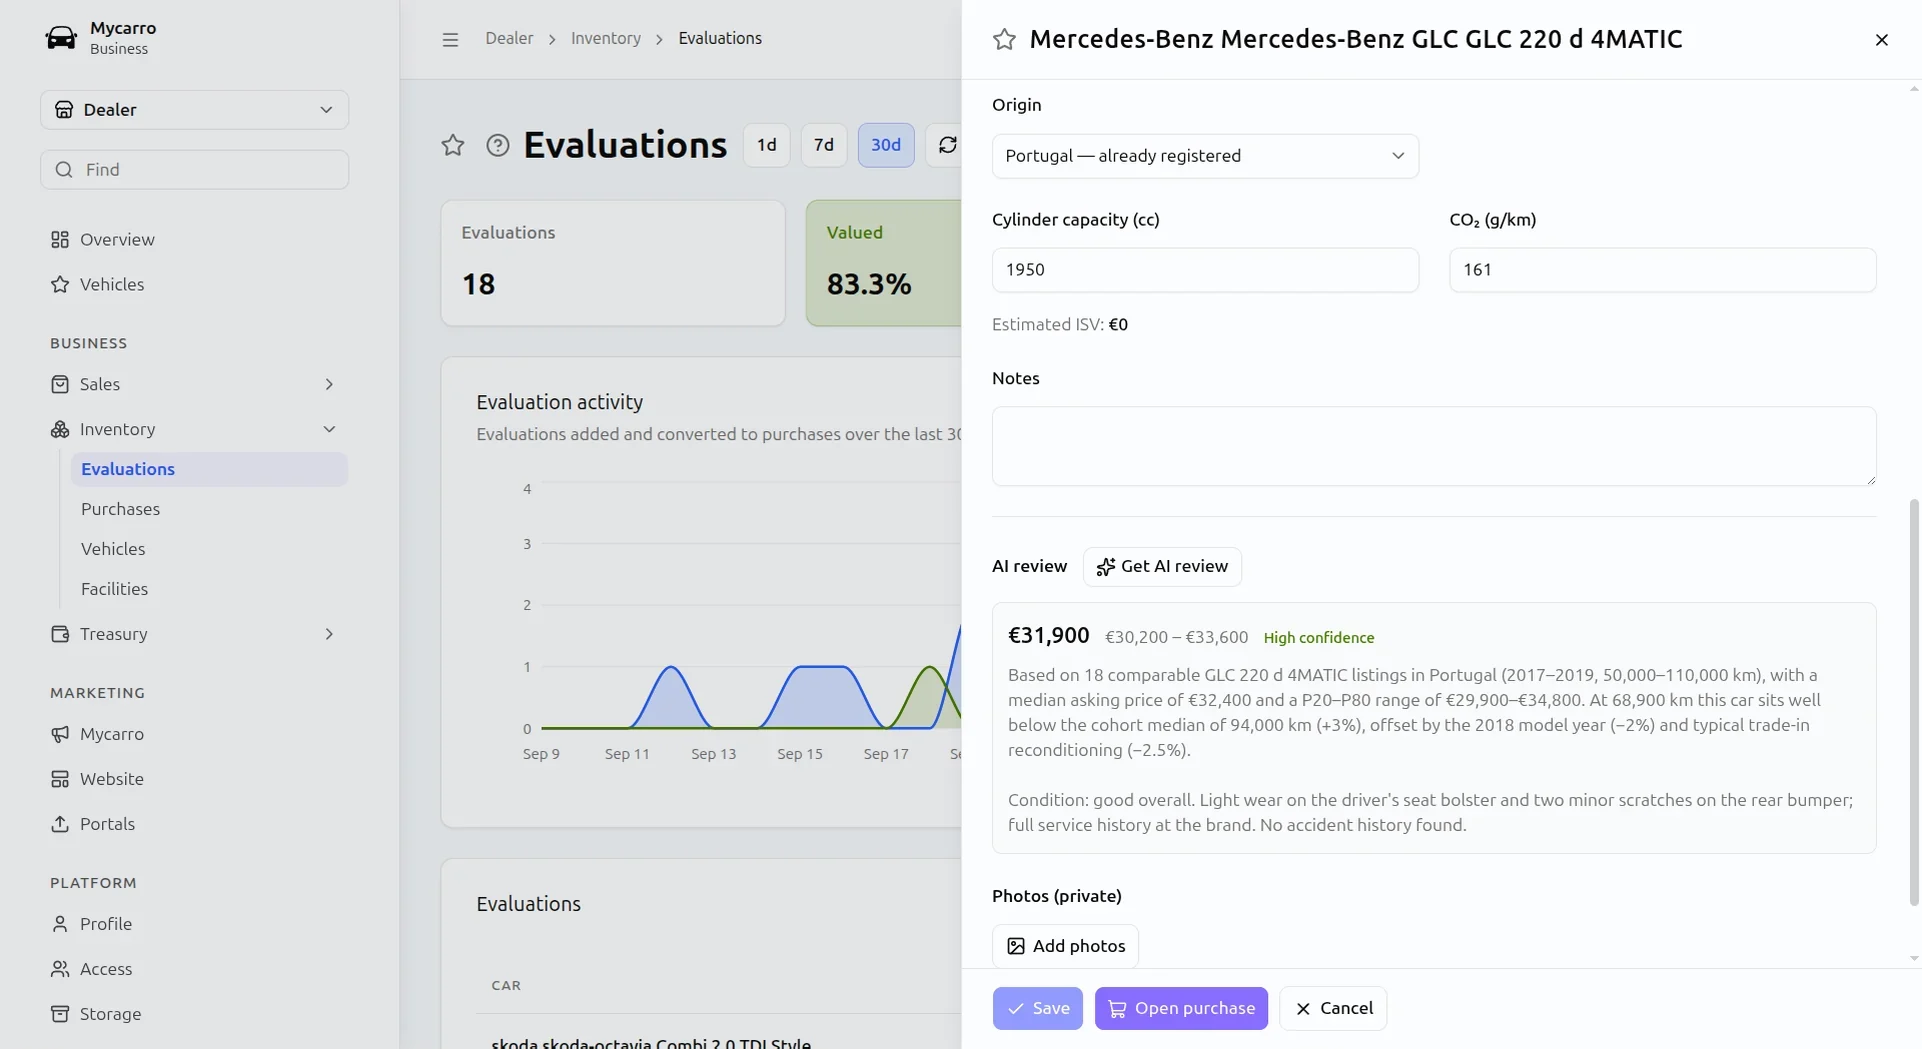The height and width of the screenshot is (1049, 1922).
Task: Toggle the hamburger sidebar menu icon
Action: 450,39
